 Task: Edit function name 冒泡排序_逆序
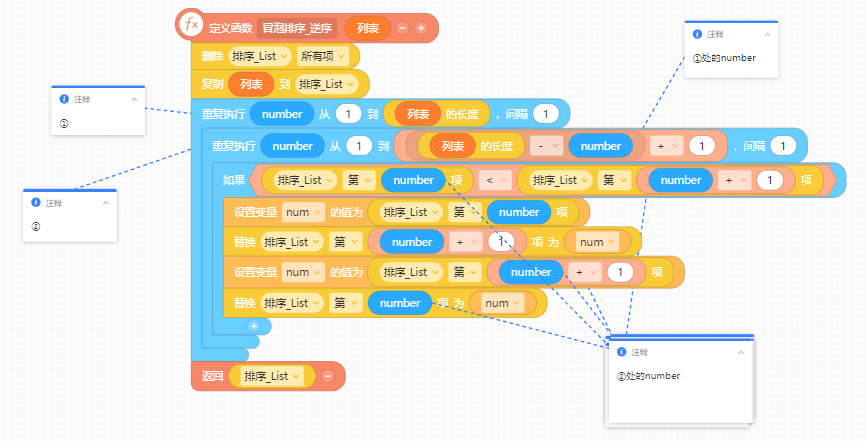click(x=296, y=28)
